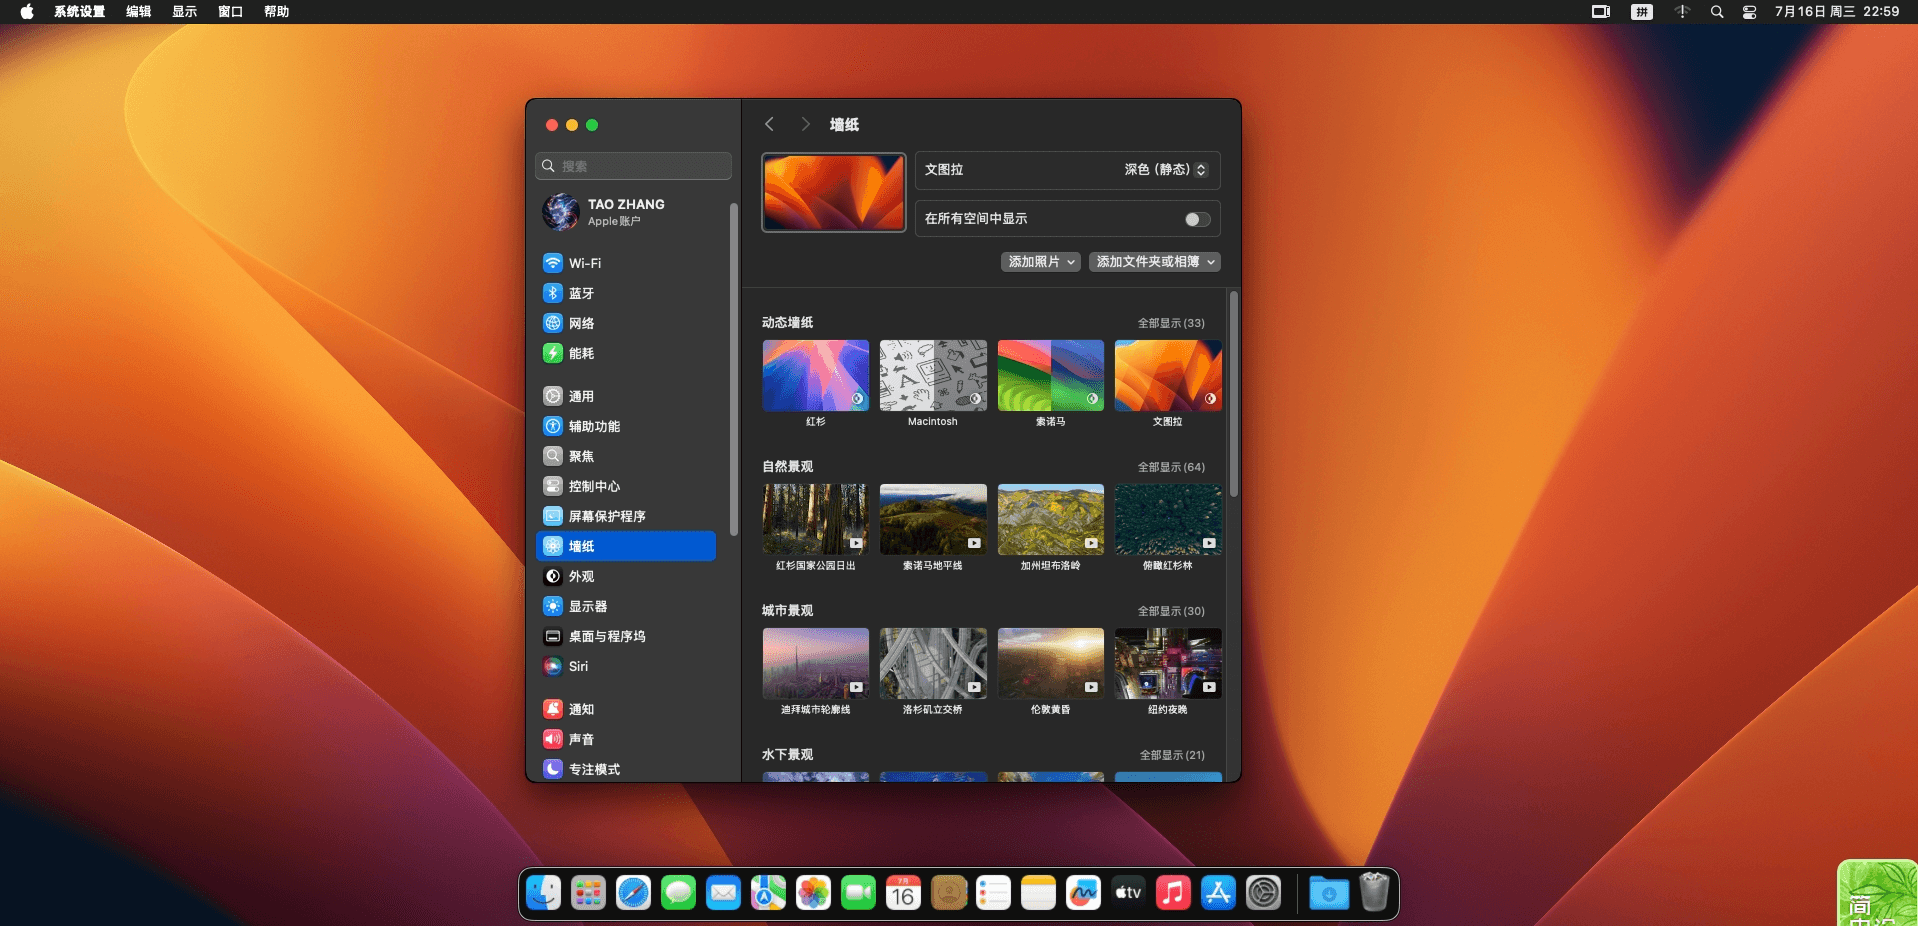Choose the 纽约夜晚 city wallpaper
The width and height of the screenshot is (1918, 926).
pyautogui.click(x=1167, y=664)
